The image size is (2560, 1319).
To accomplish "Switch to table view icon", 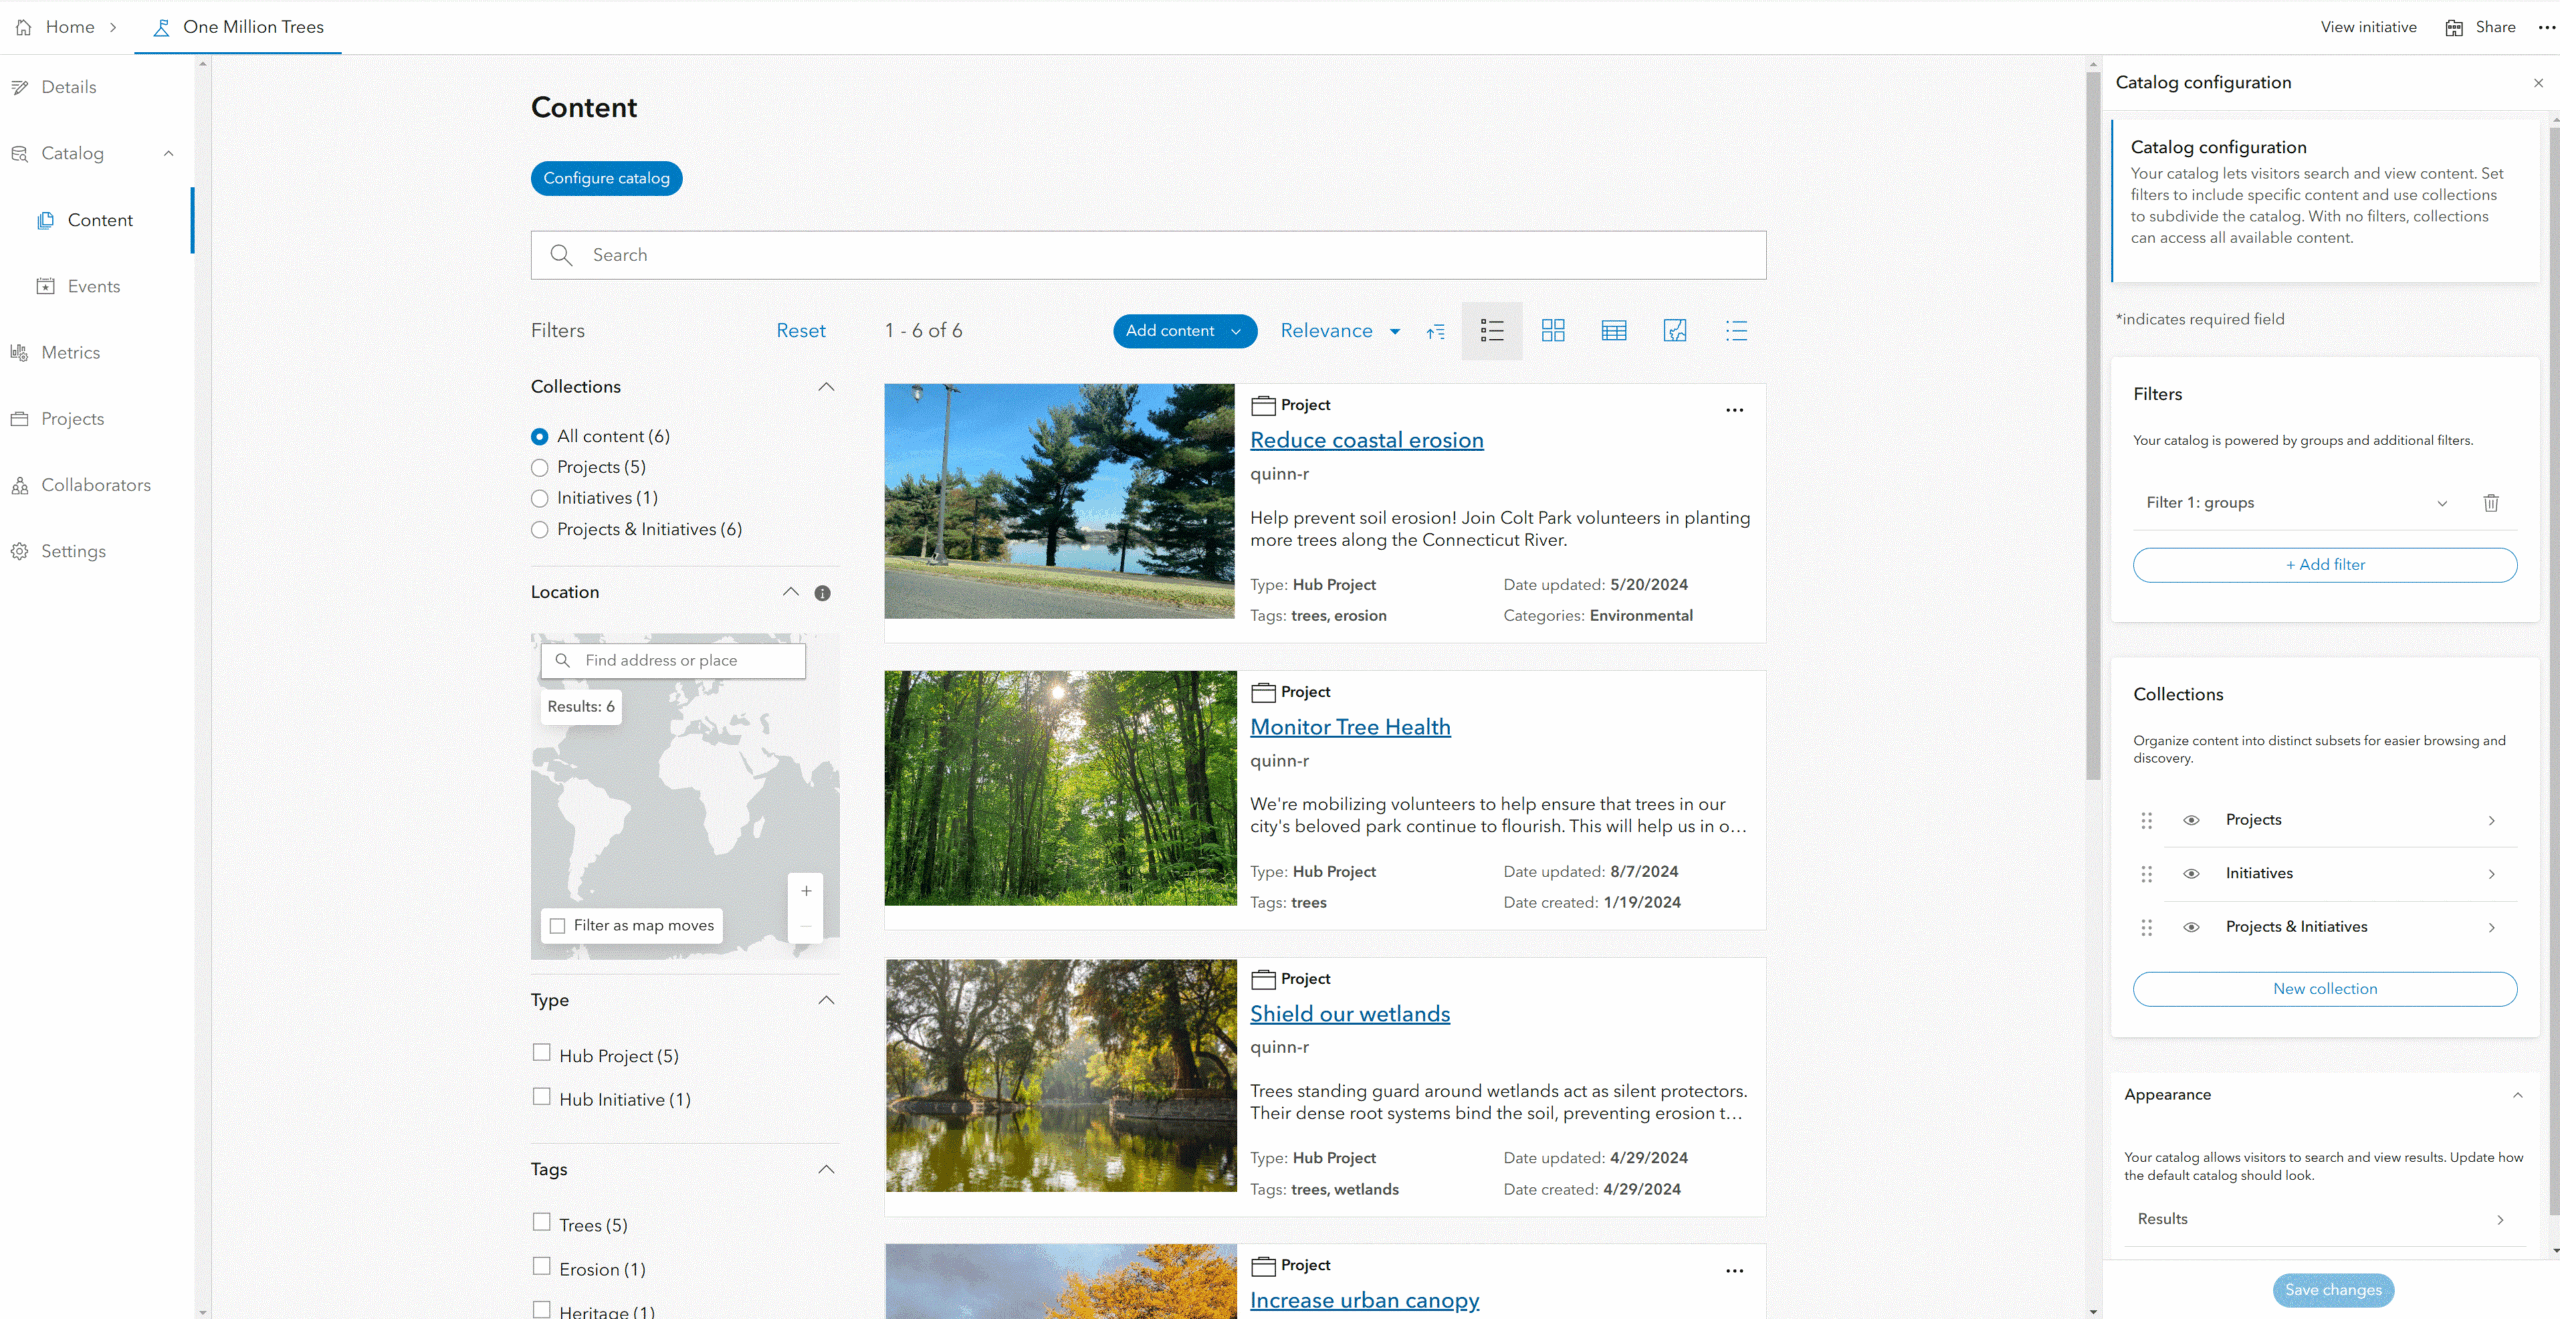I will pos(1614,331).
